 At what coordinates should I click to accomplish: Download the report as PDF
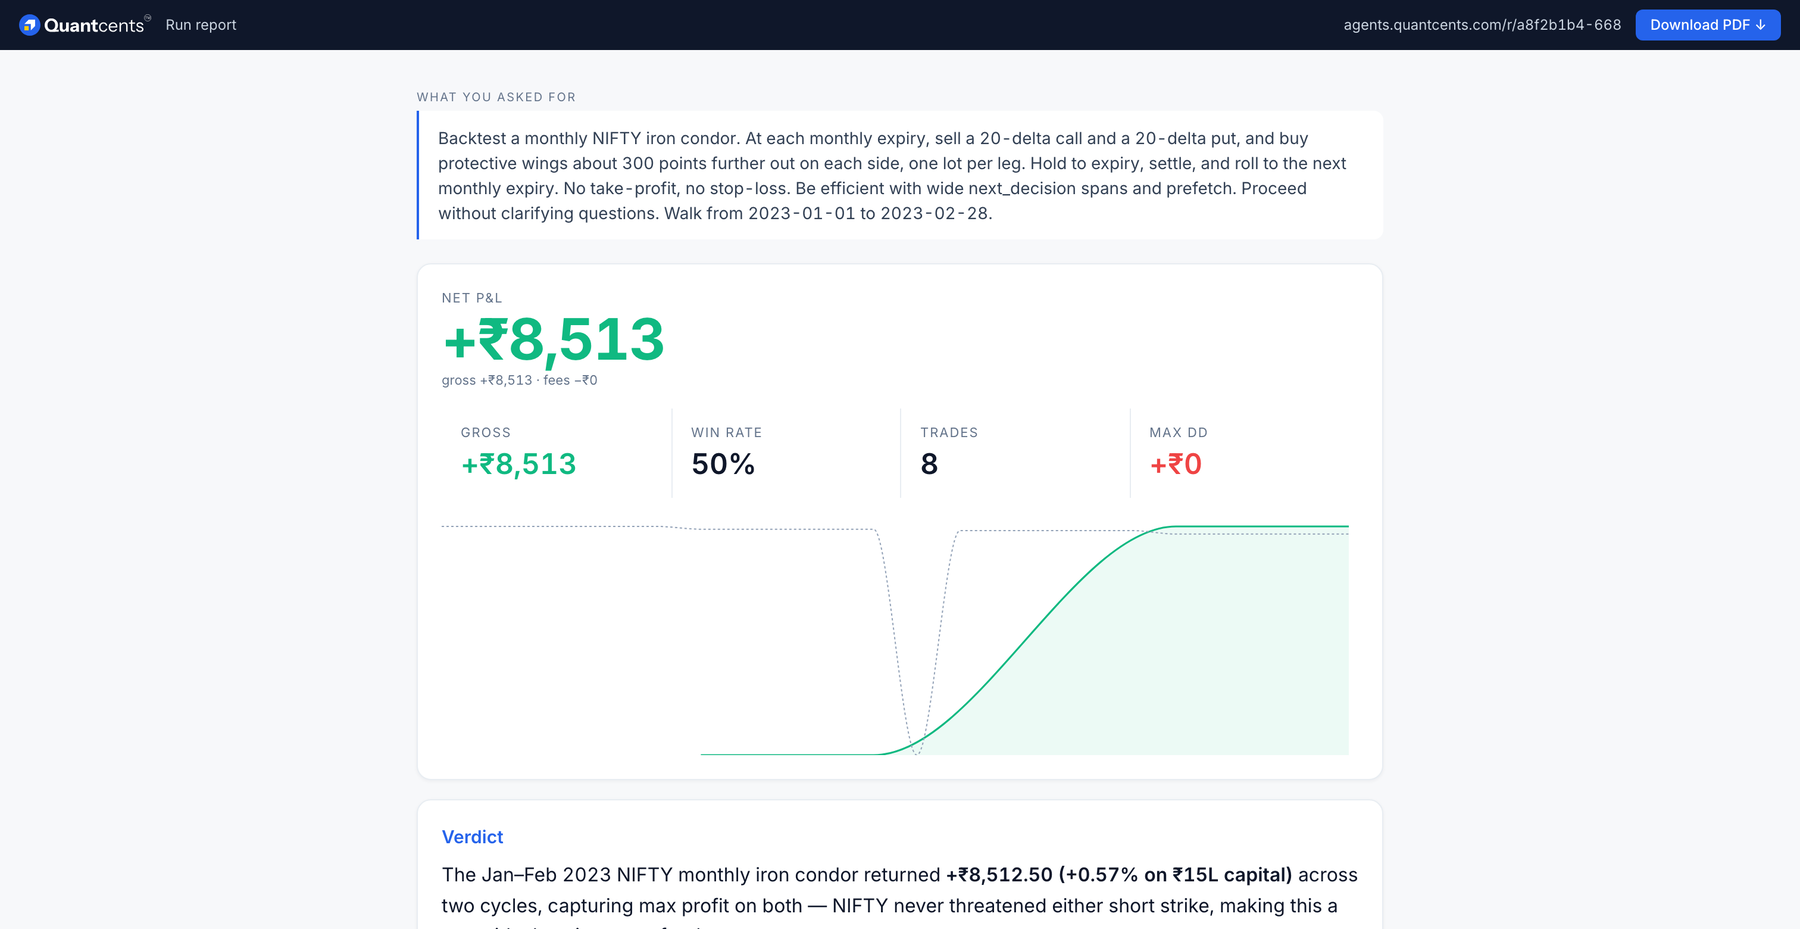1707,25
